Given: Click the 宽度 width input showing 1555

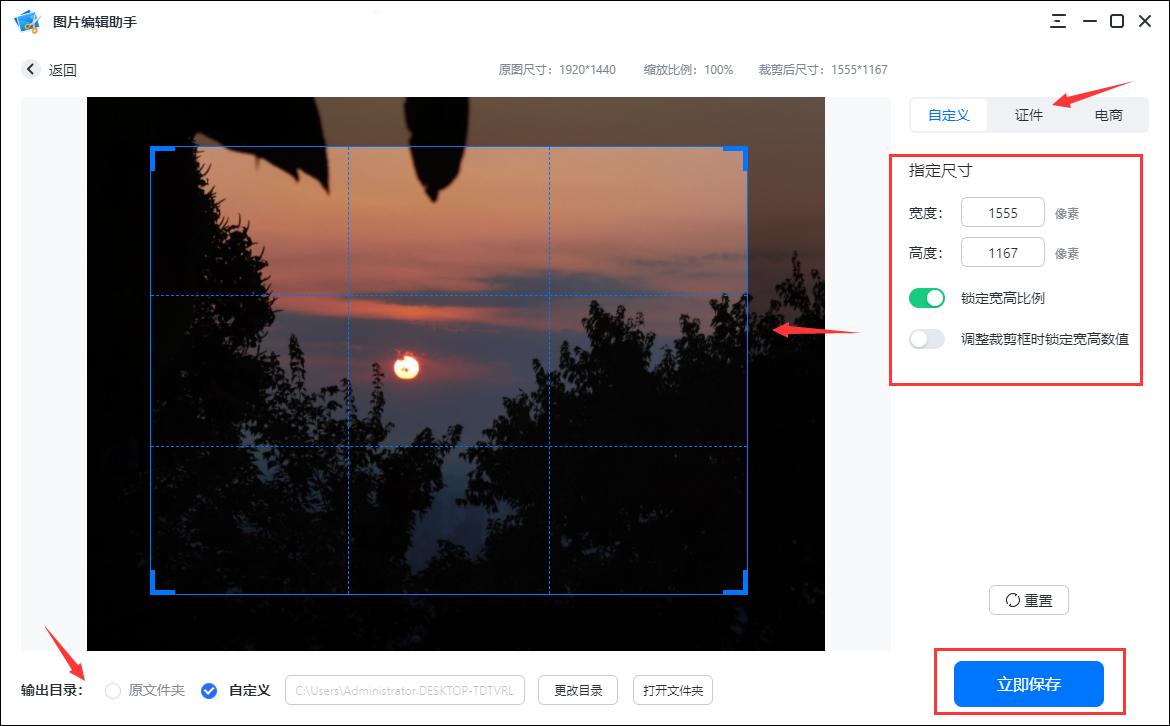Looking at the screenshot, I should coord(1002,212).
